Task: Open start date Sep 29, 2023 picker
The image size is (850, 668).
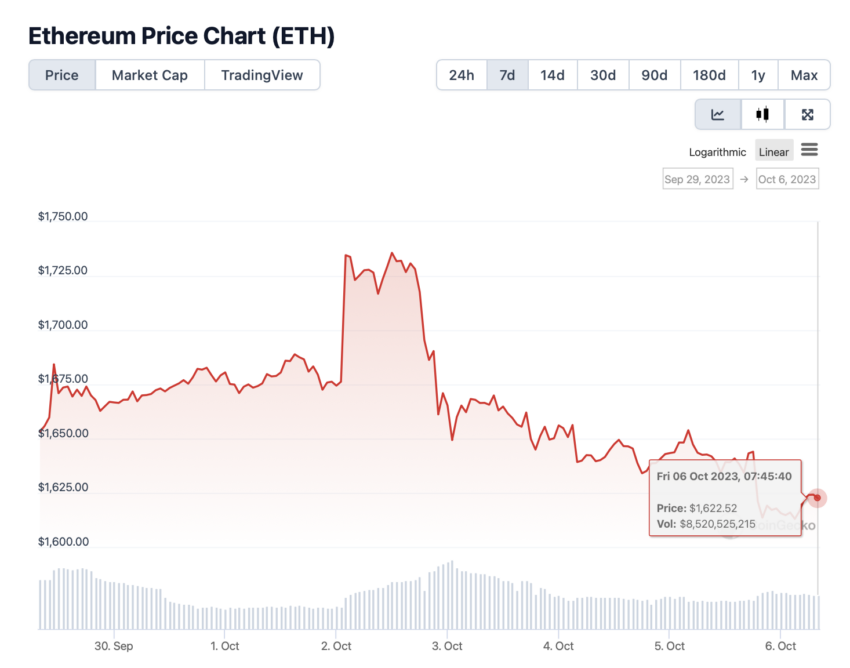Action: 698,179
